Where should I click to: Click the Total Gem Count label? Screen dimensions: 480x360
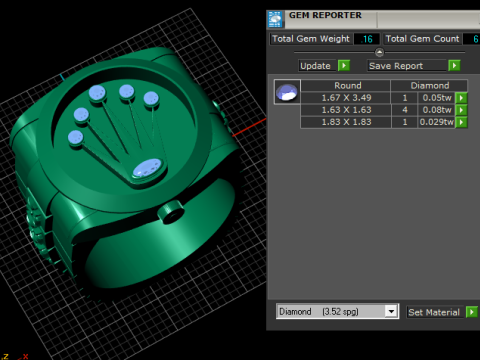point(422,39)
